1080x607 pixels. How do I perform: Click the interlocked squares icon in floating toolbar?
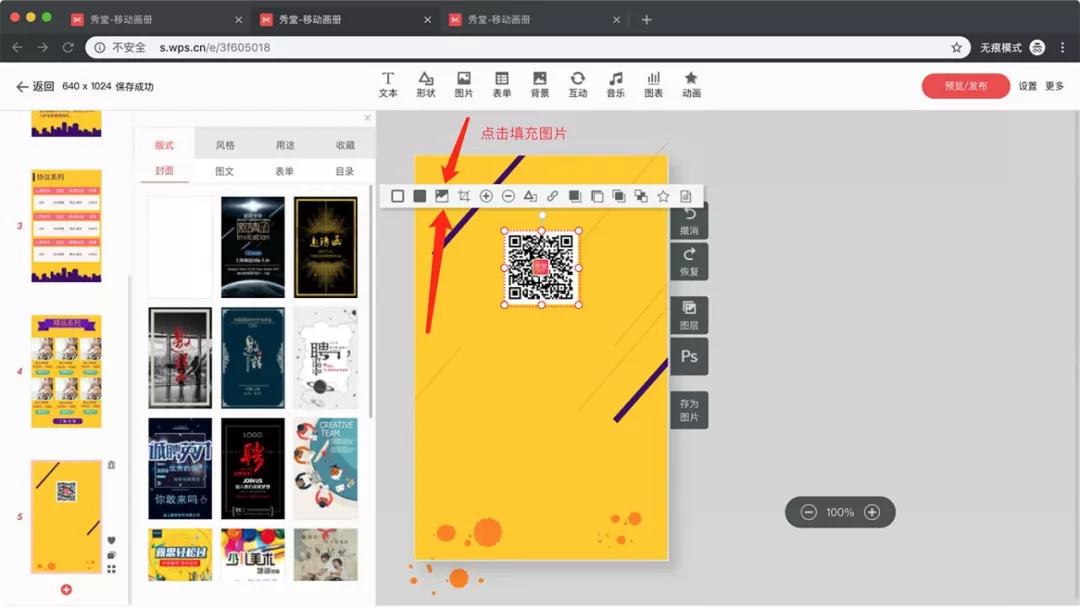pyautogui.click(x=641, y=196)
